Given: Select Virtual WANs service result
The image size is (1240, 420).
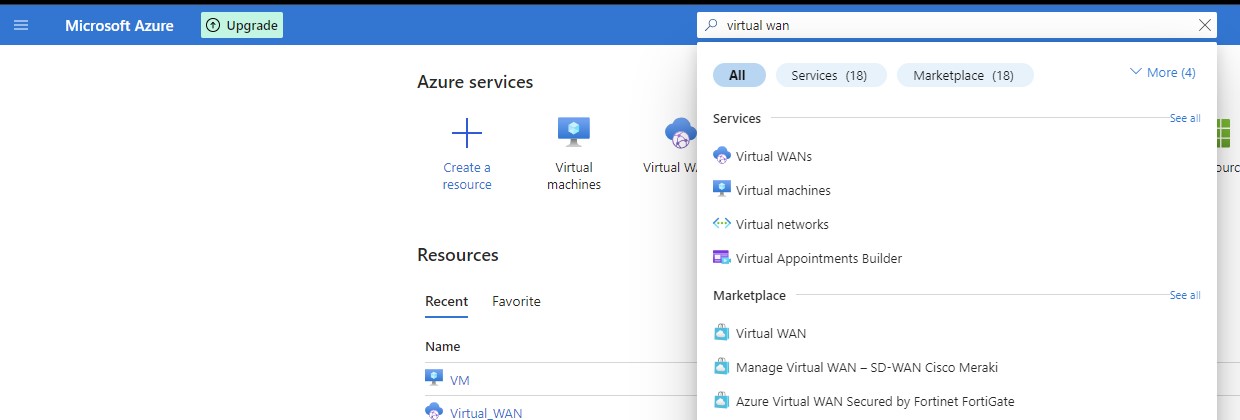Looking at the screenshot, I should (x=773, y=156).
